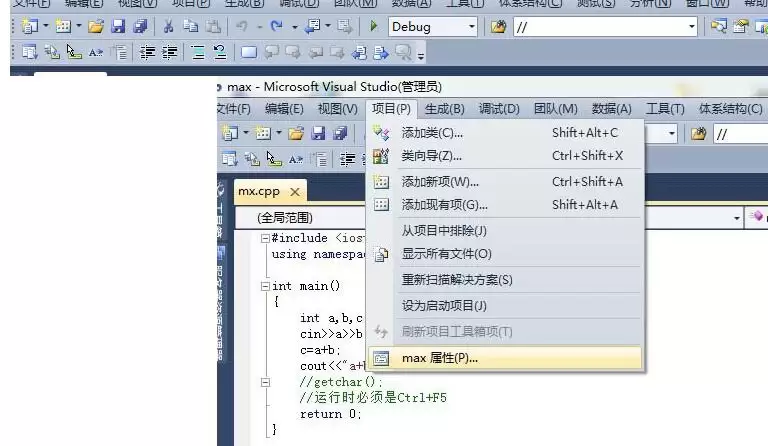Choose 设为启动项目(J) menu entry
This screenshot has height=446, width=768.
(505, 305)
